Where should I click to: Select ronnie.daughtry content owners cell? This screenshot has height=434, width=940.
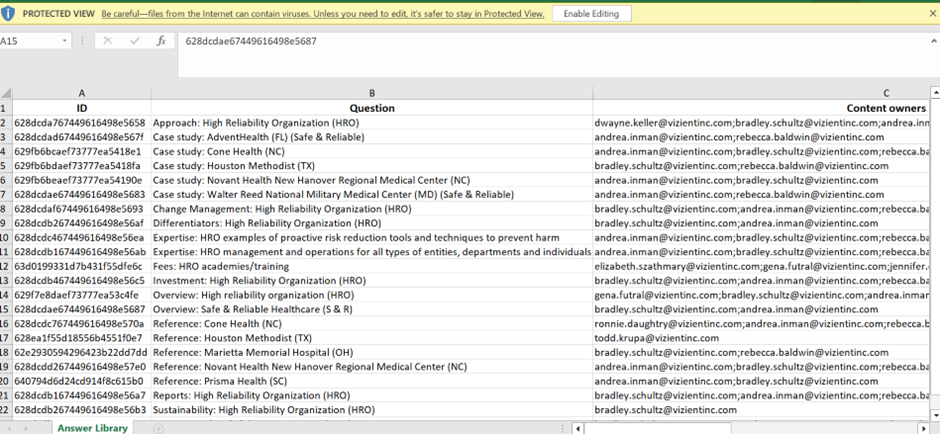point(761,324)
